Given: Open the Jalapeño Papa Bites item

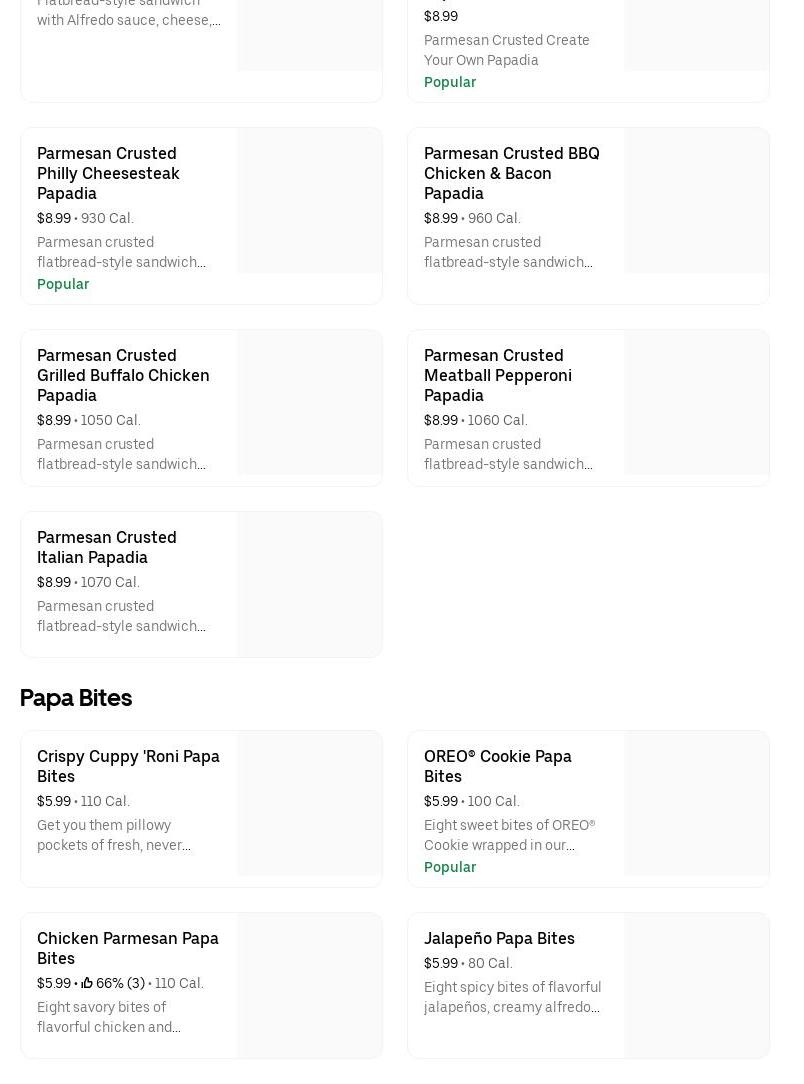Looking at the screenshot, I should click(x=499, y=938).
